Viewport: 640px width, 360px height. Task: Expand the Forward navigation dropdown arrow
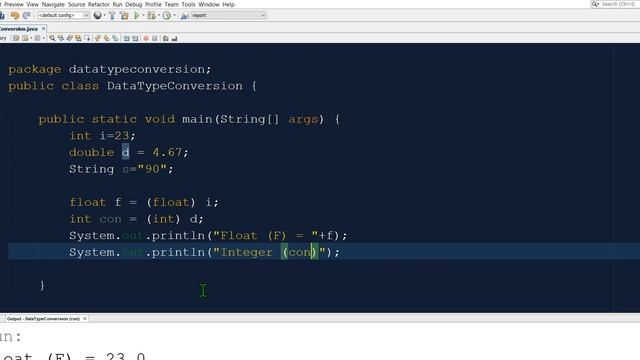pyautogui.click(x=44, y=38)
